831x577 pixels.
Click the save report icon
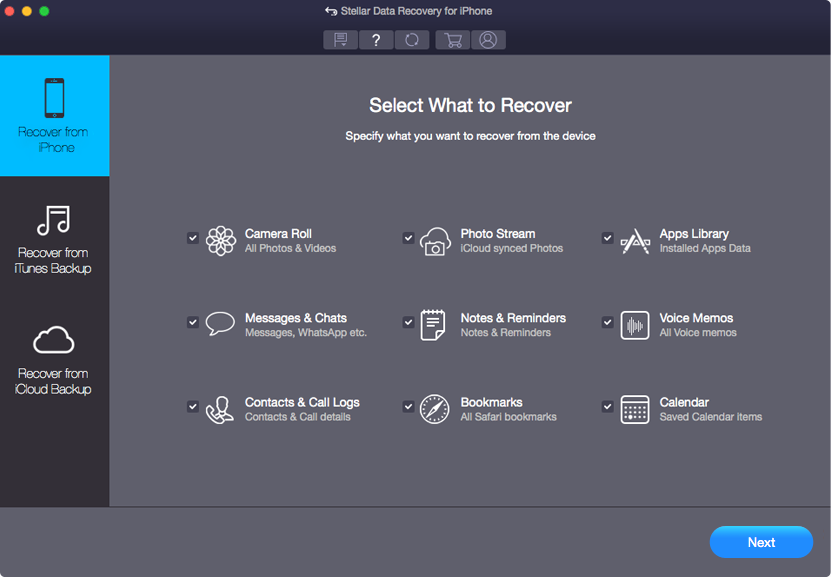[x=339, y=39]
